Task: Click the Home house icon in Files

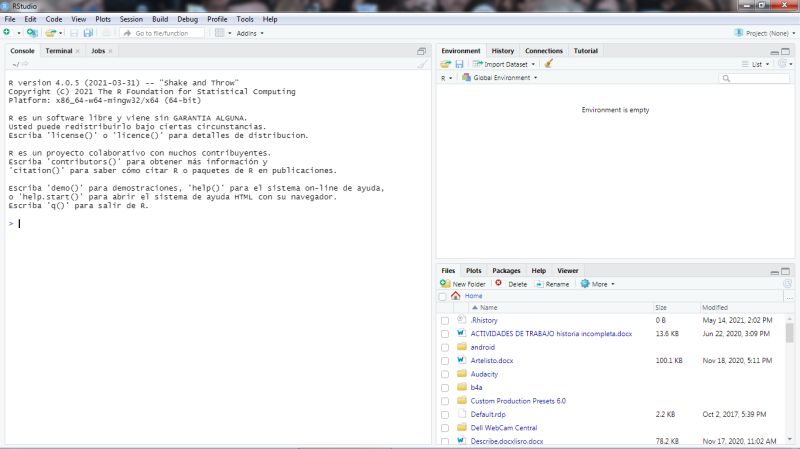Action: (x=456, y=295)
